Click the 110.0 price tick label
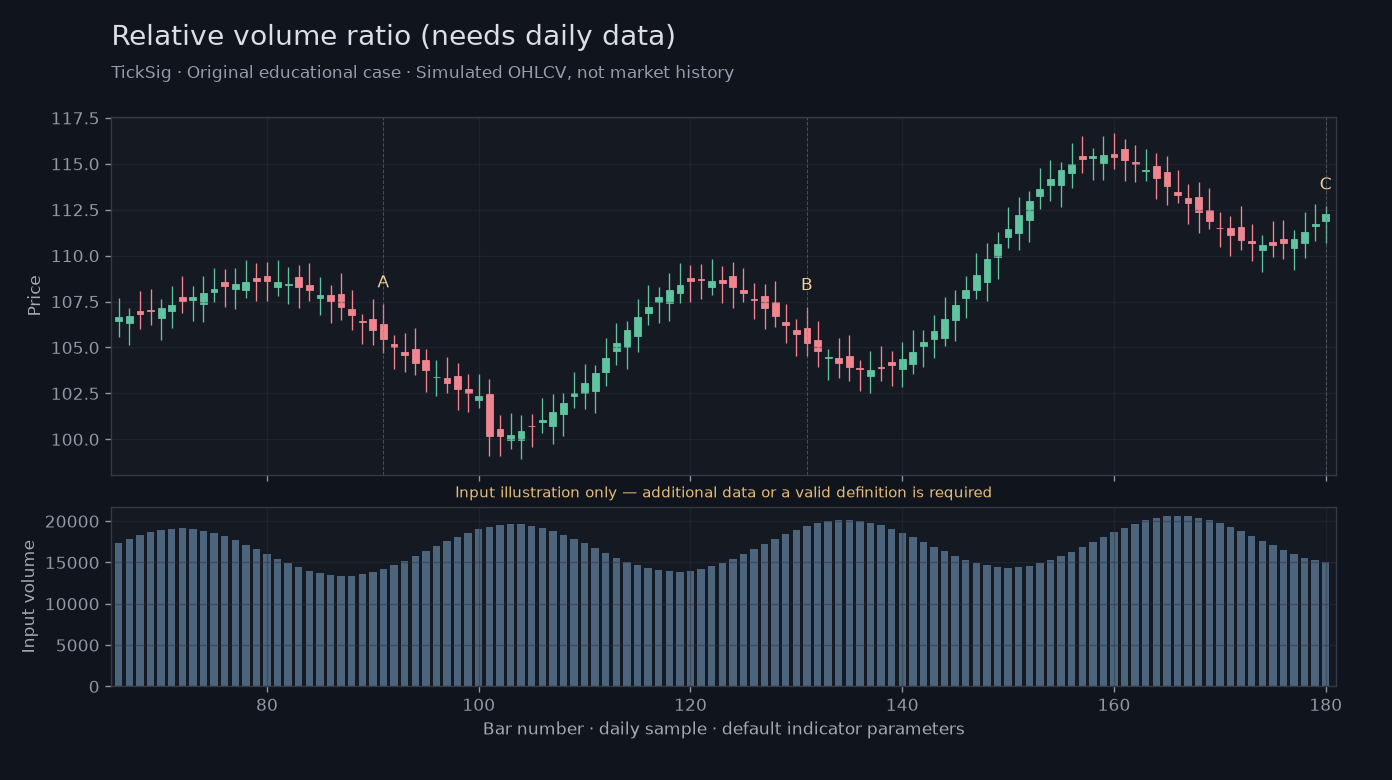 [x=75, y=257]
